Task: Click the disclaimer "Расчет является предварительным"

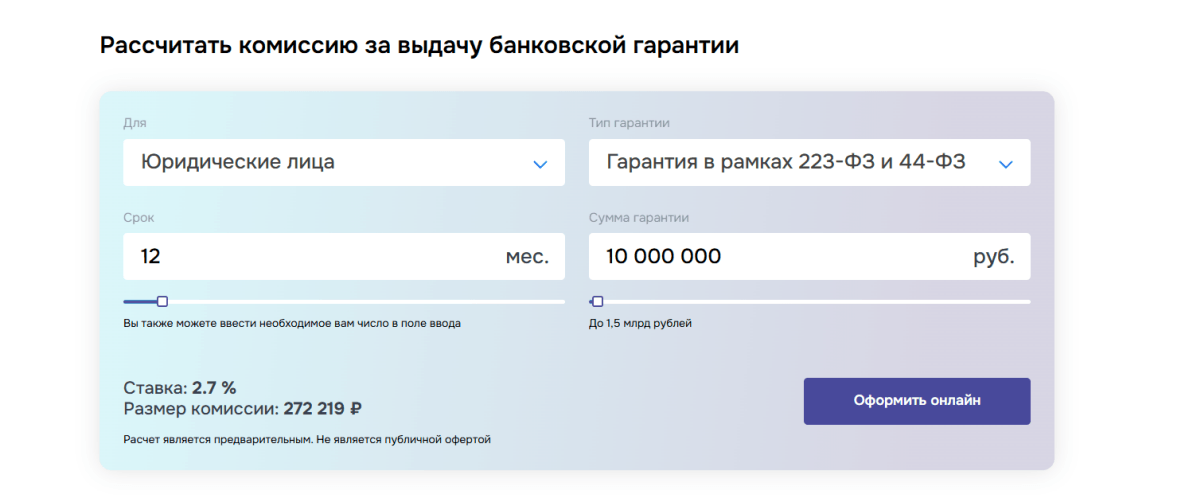Action: [307, 438]
